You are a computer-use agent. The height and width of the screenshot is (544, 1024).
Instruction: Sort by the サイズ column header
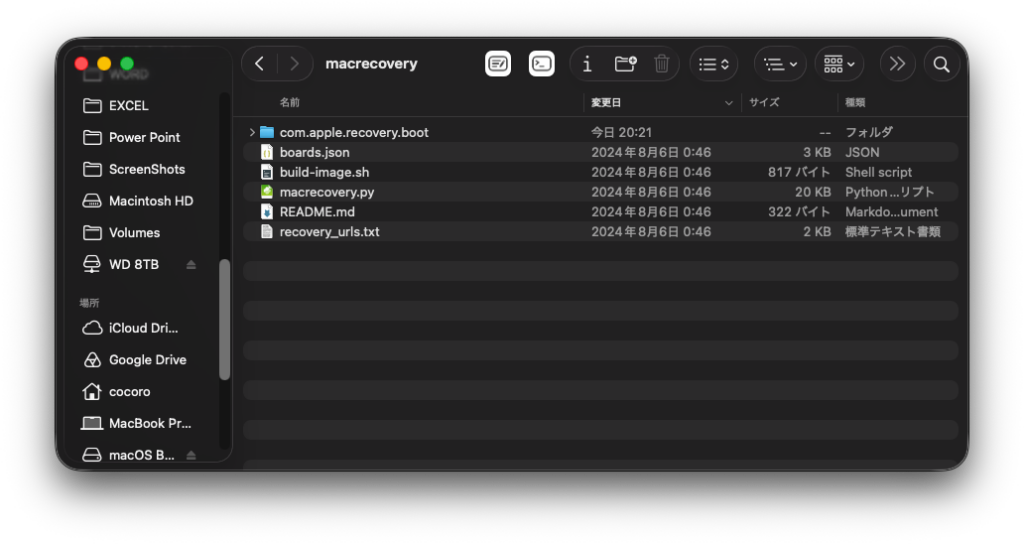pos(764,103)
